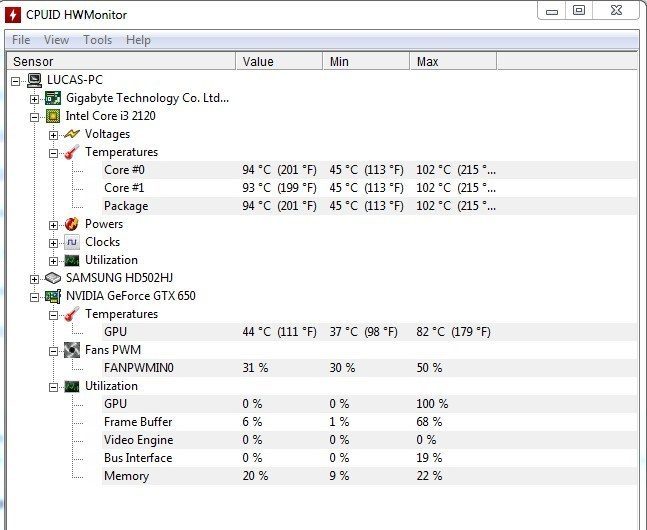Click the Intel Core i3 processor chip icon
Viewport: 647px width, 530px height.
[53, 116]
